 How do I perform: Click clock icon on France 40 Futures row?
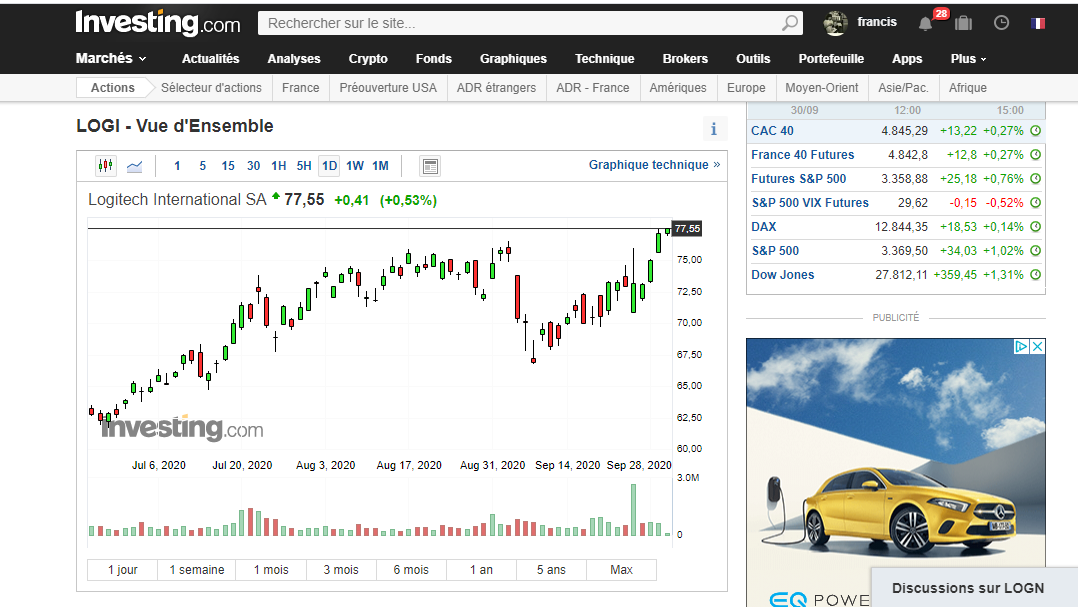(1035, 155)
